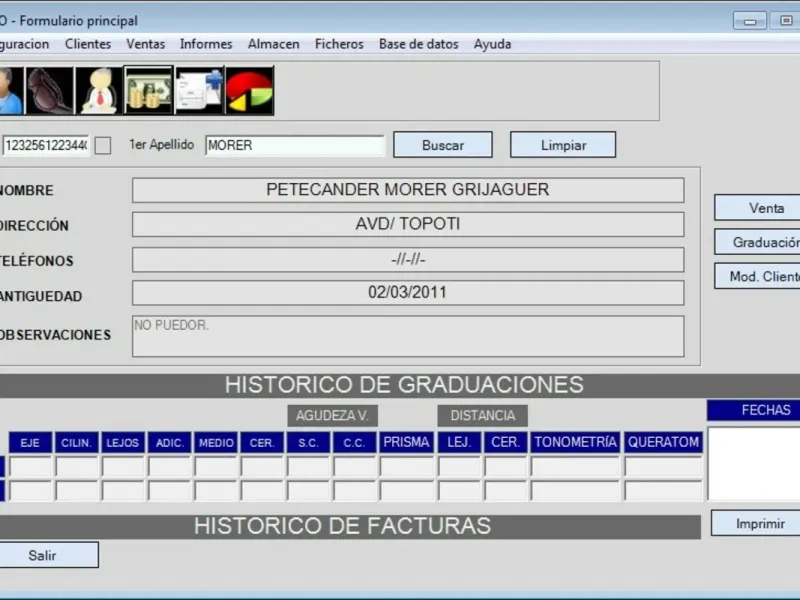Open the employee with tie toolbar icon
Screen dimensions: 800x600
(99, 90)
